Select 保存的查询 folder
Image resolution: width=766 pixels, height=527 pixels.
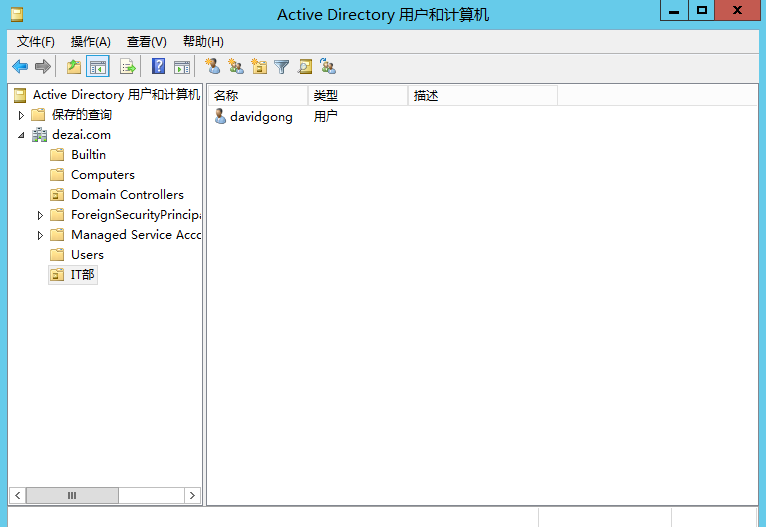[82, 115]
